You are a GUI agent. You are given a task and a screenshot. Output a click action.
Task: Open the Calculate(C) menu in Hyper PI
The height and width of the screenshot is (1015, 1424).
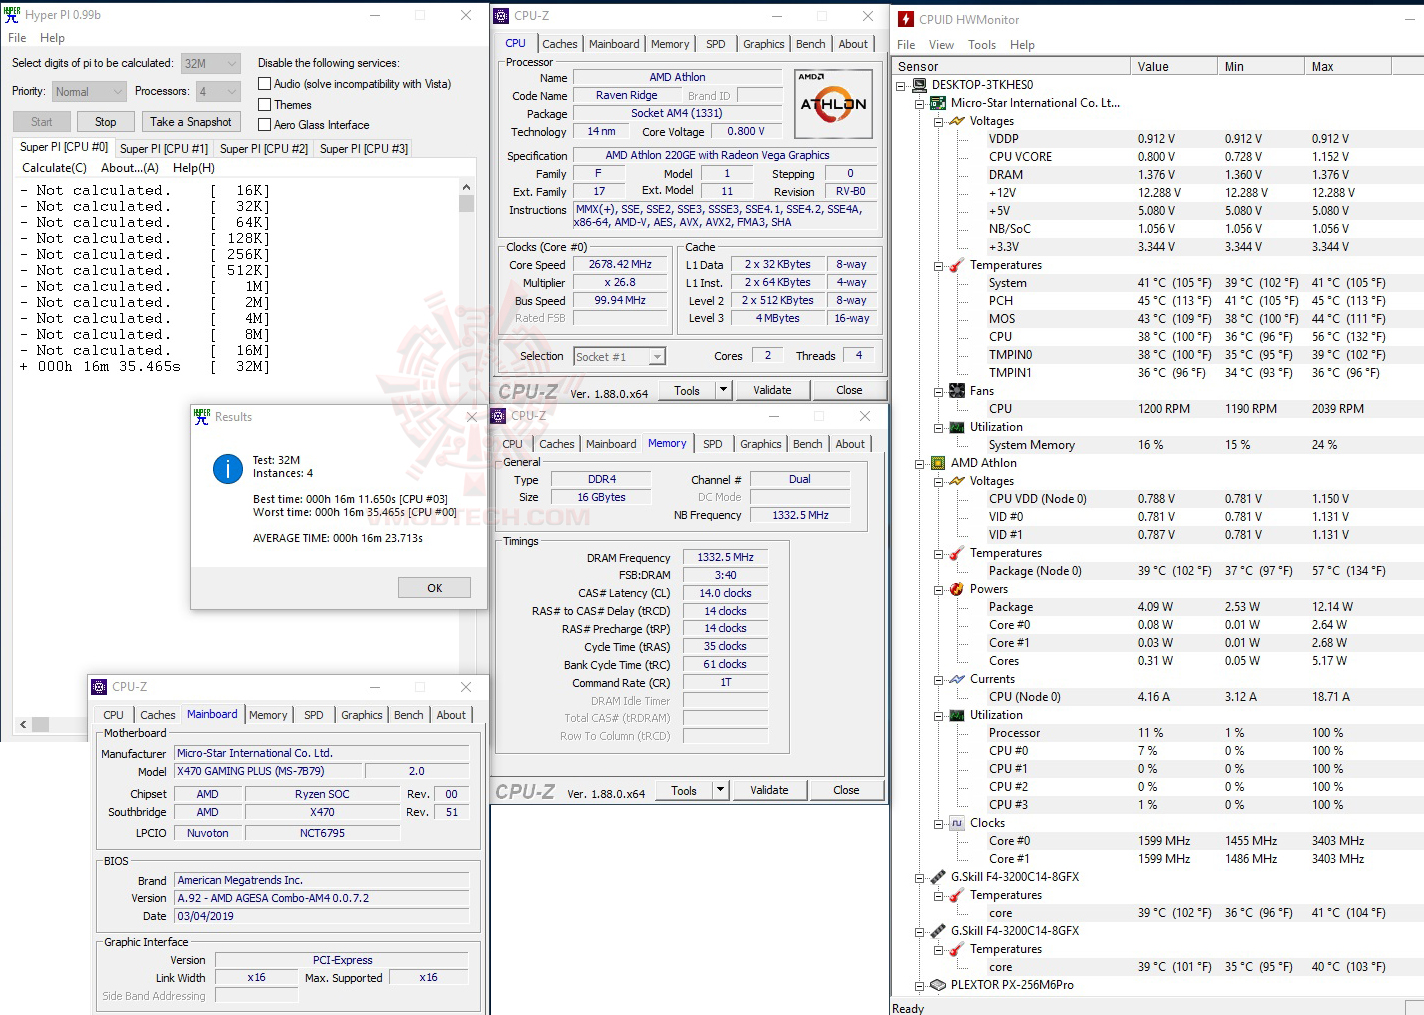(54, 168)
